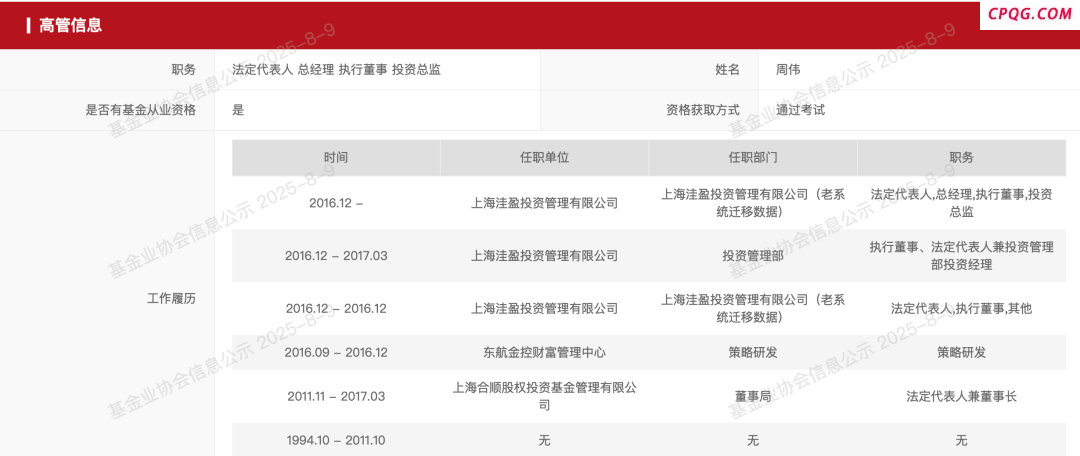The width and height of the screenshot is (1080, 456).
Task: Click the 资格获取方式 label
Action: click(703, 110)
